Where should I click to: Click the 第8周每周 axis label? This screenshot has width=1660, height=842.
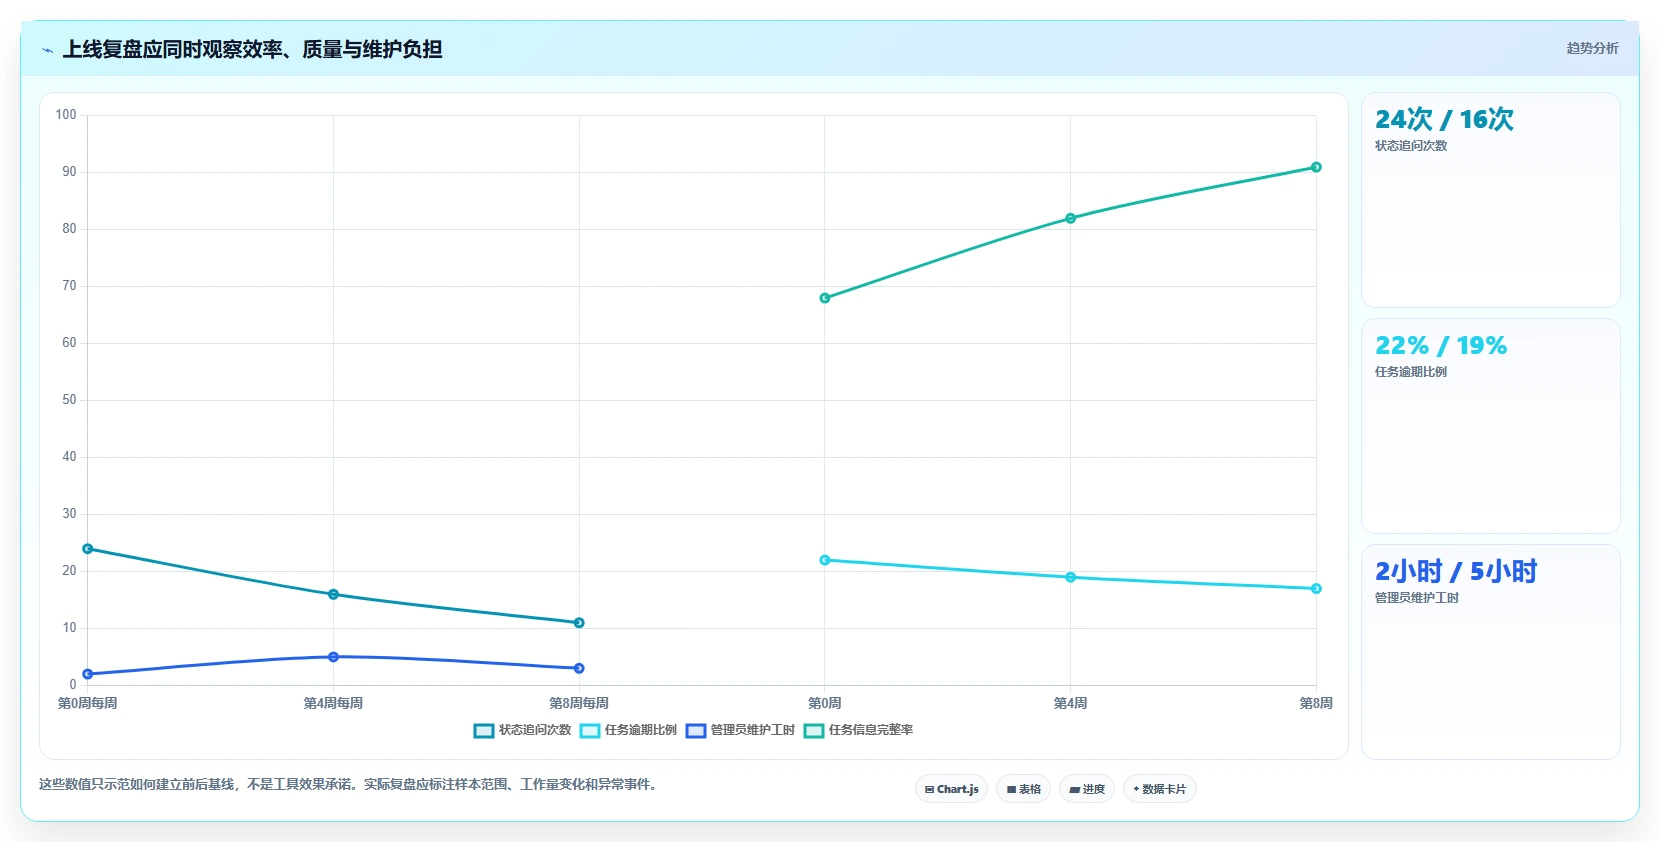coord(579,703)
